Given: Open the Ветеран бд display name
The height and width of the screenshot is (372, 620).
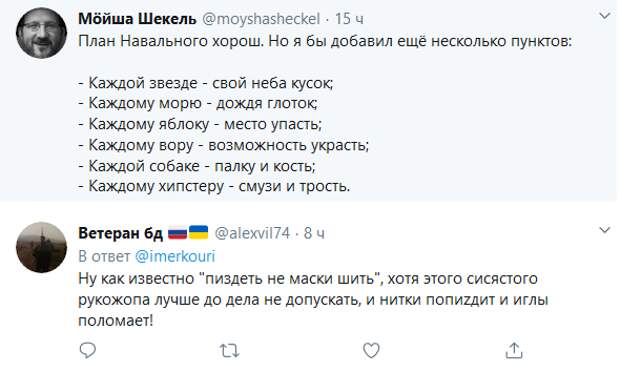Looking at the screenshot, I should coord(121,233).
